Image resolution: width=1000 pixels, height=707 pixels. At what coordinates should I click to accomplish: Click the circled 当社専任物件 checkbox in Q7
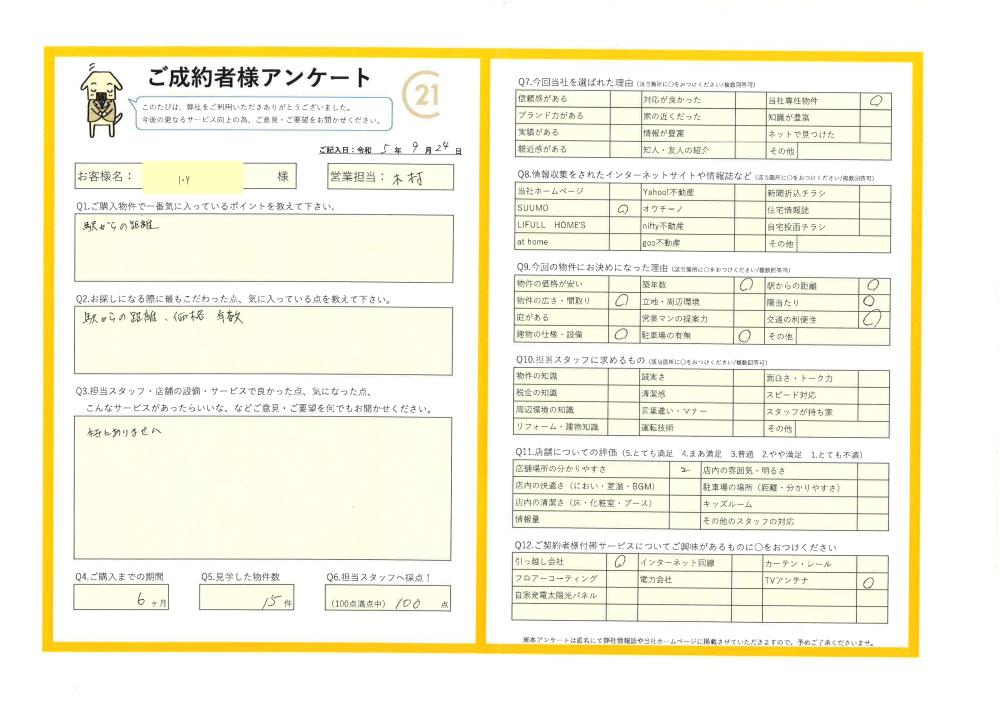pyautogui.click(x=875, y=100)
